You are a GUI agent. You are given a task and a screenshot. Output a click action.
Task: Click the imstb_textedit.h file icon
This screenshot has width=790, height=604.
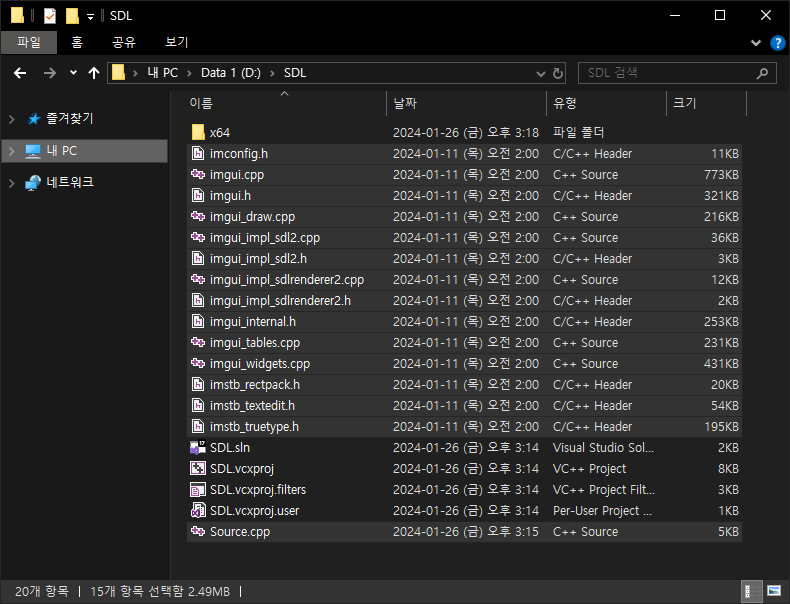click(198, 406)
